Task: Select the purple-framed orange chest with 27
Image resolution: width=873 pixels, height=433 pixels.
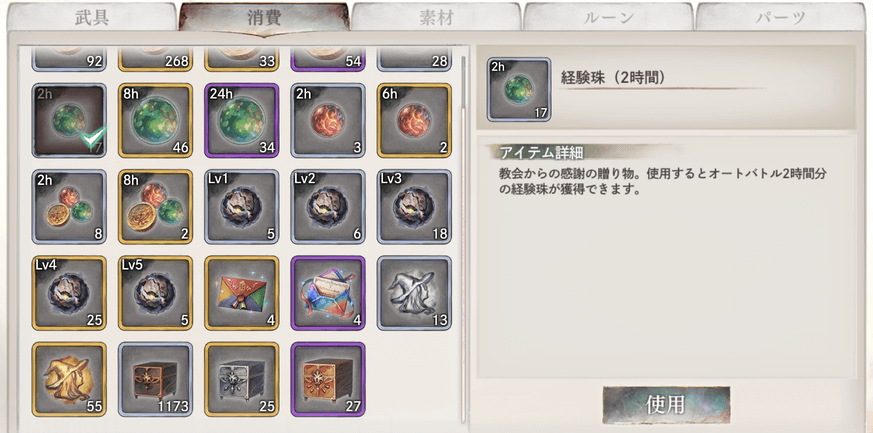Action: (x=328, y=380)
